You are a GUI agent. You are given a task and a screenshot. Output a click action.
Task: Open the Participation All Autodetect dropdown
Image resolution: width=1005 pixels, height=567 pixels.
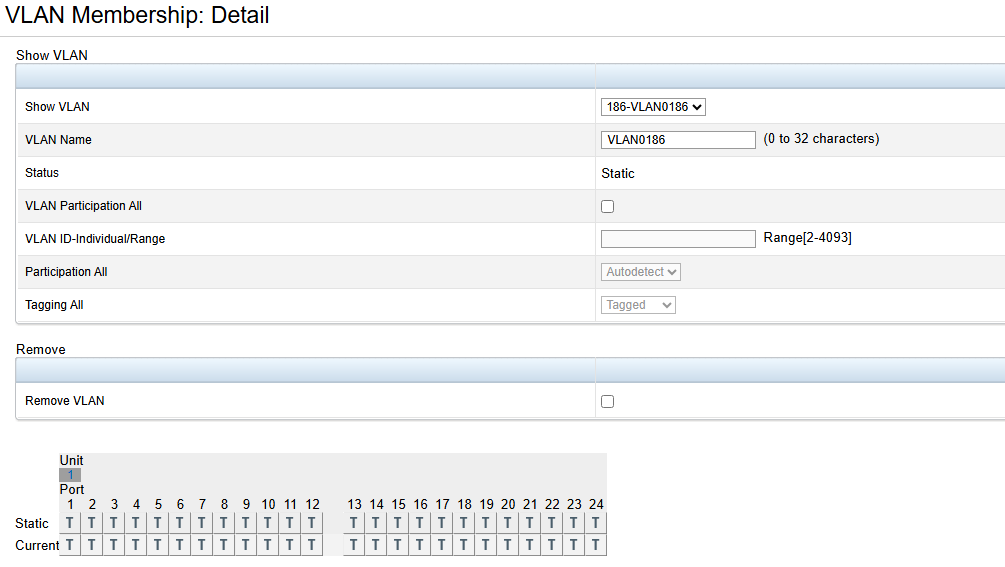pos(641,272)
